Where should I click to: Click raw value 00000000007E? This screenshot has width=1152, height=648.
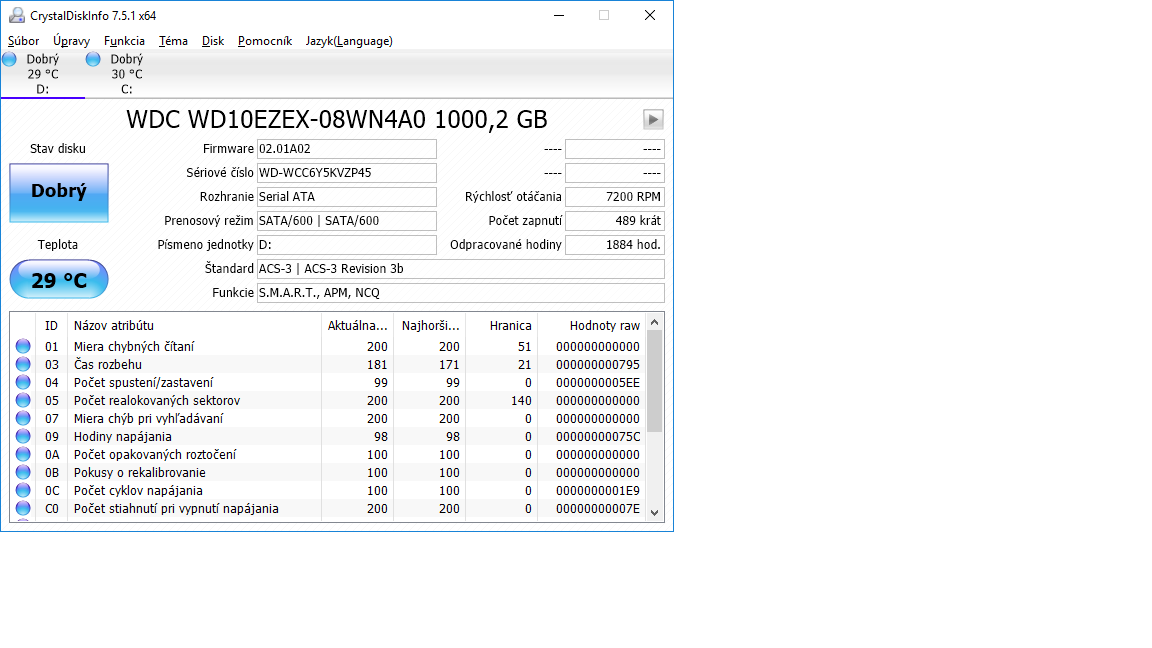598,508
